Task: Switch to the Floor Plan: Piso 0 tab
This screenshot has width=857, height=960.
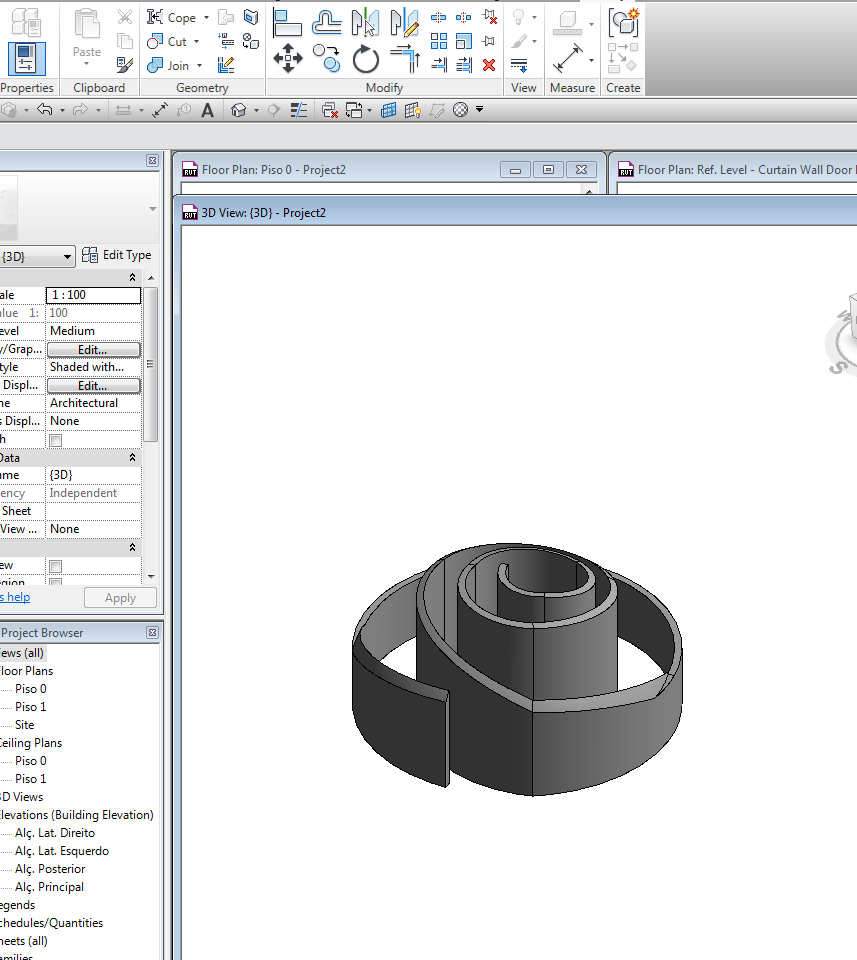Action: click(280, 170)
